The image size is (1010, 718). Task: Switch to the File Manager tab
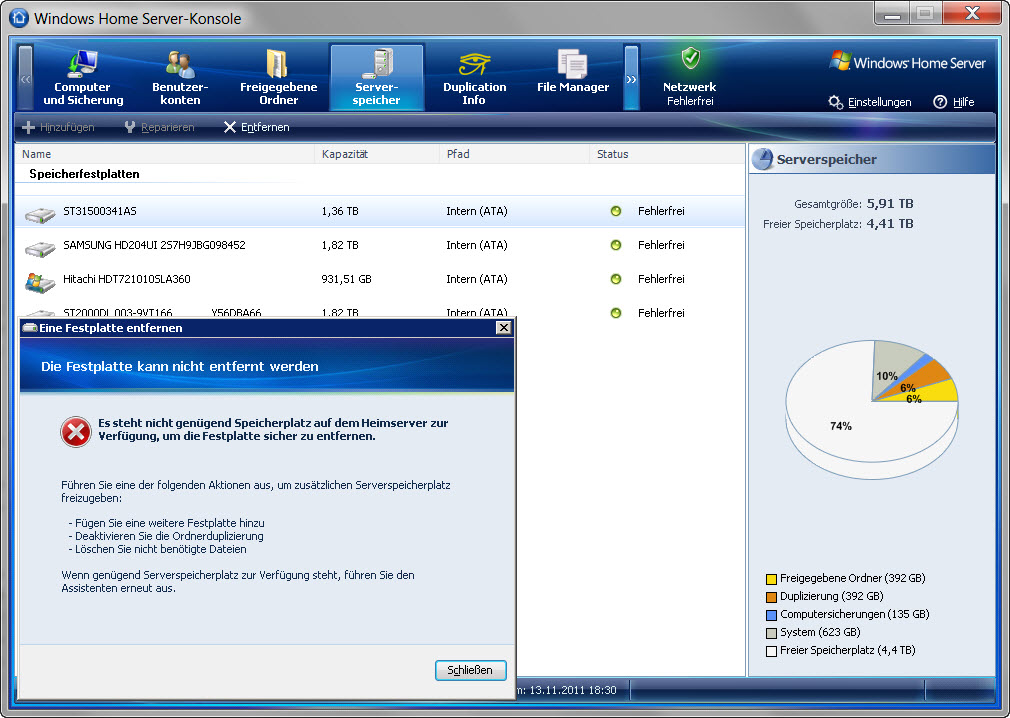573,72
